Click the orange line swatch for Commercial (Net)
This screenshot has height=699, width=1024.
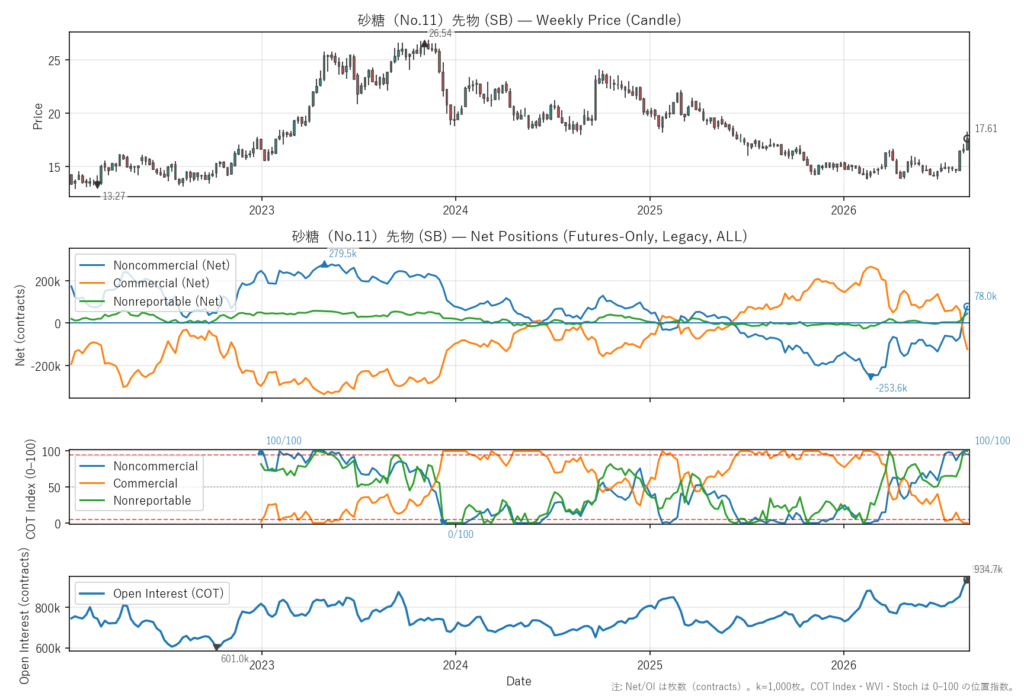click(92, 283)
